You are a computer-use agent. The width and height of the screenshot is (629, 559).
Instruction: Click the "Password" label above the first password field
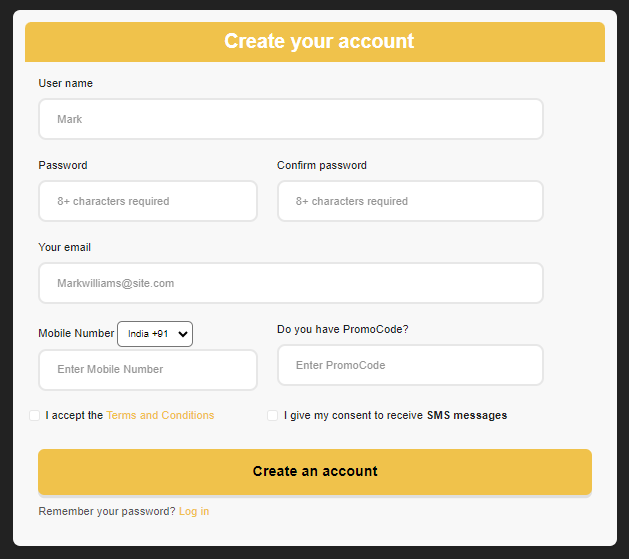tap(63, 165)
